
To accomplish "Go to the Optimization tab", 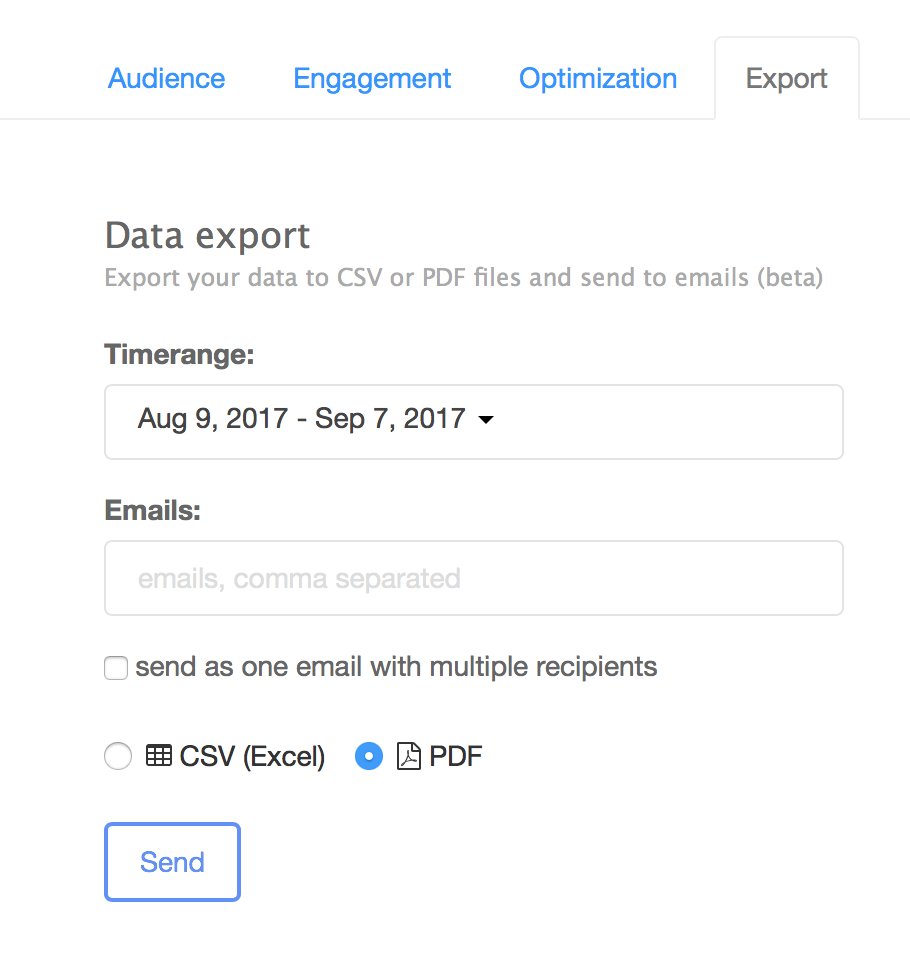I will pyautogui.click(x=598, y=79).
